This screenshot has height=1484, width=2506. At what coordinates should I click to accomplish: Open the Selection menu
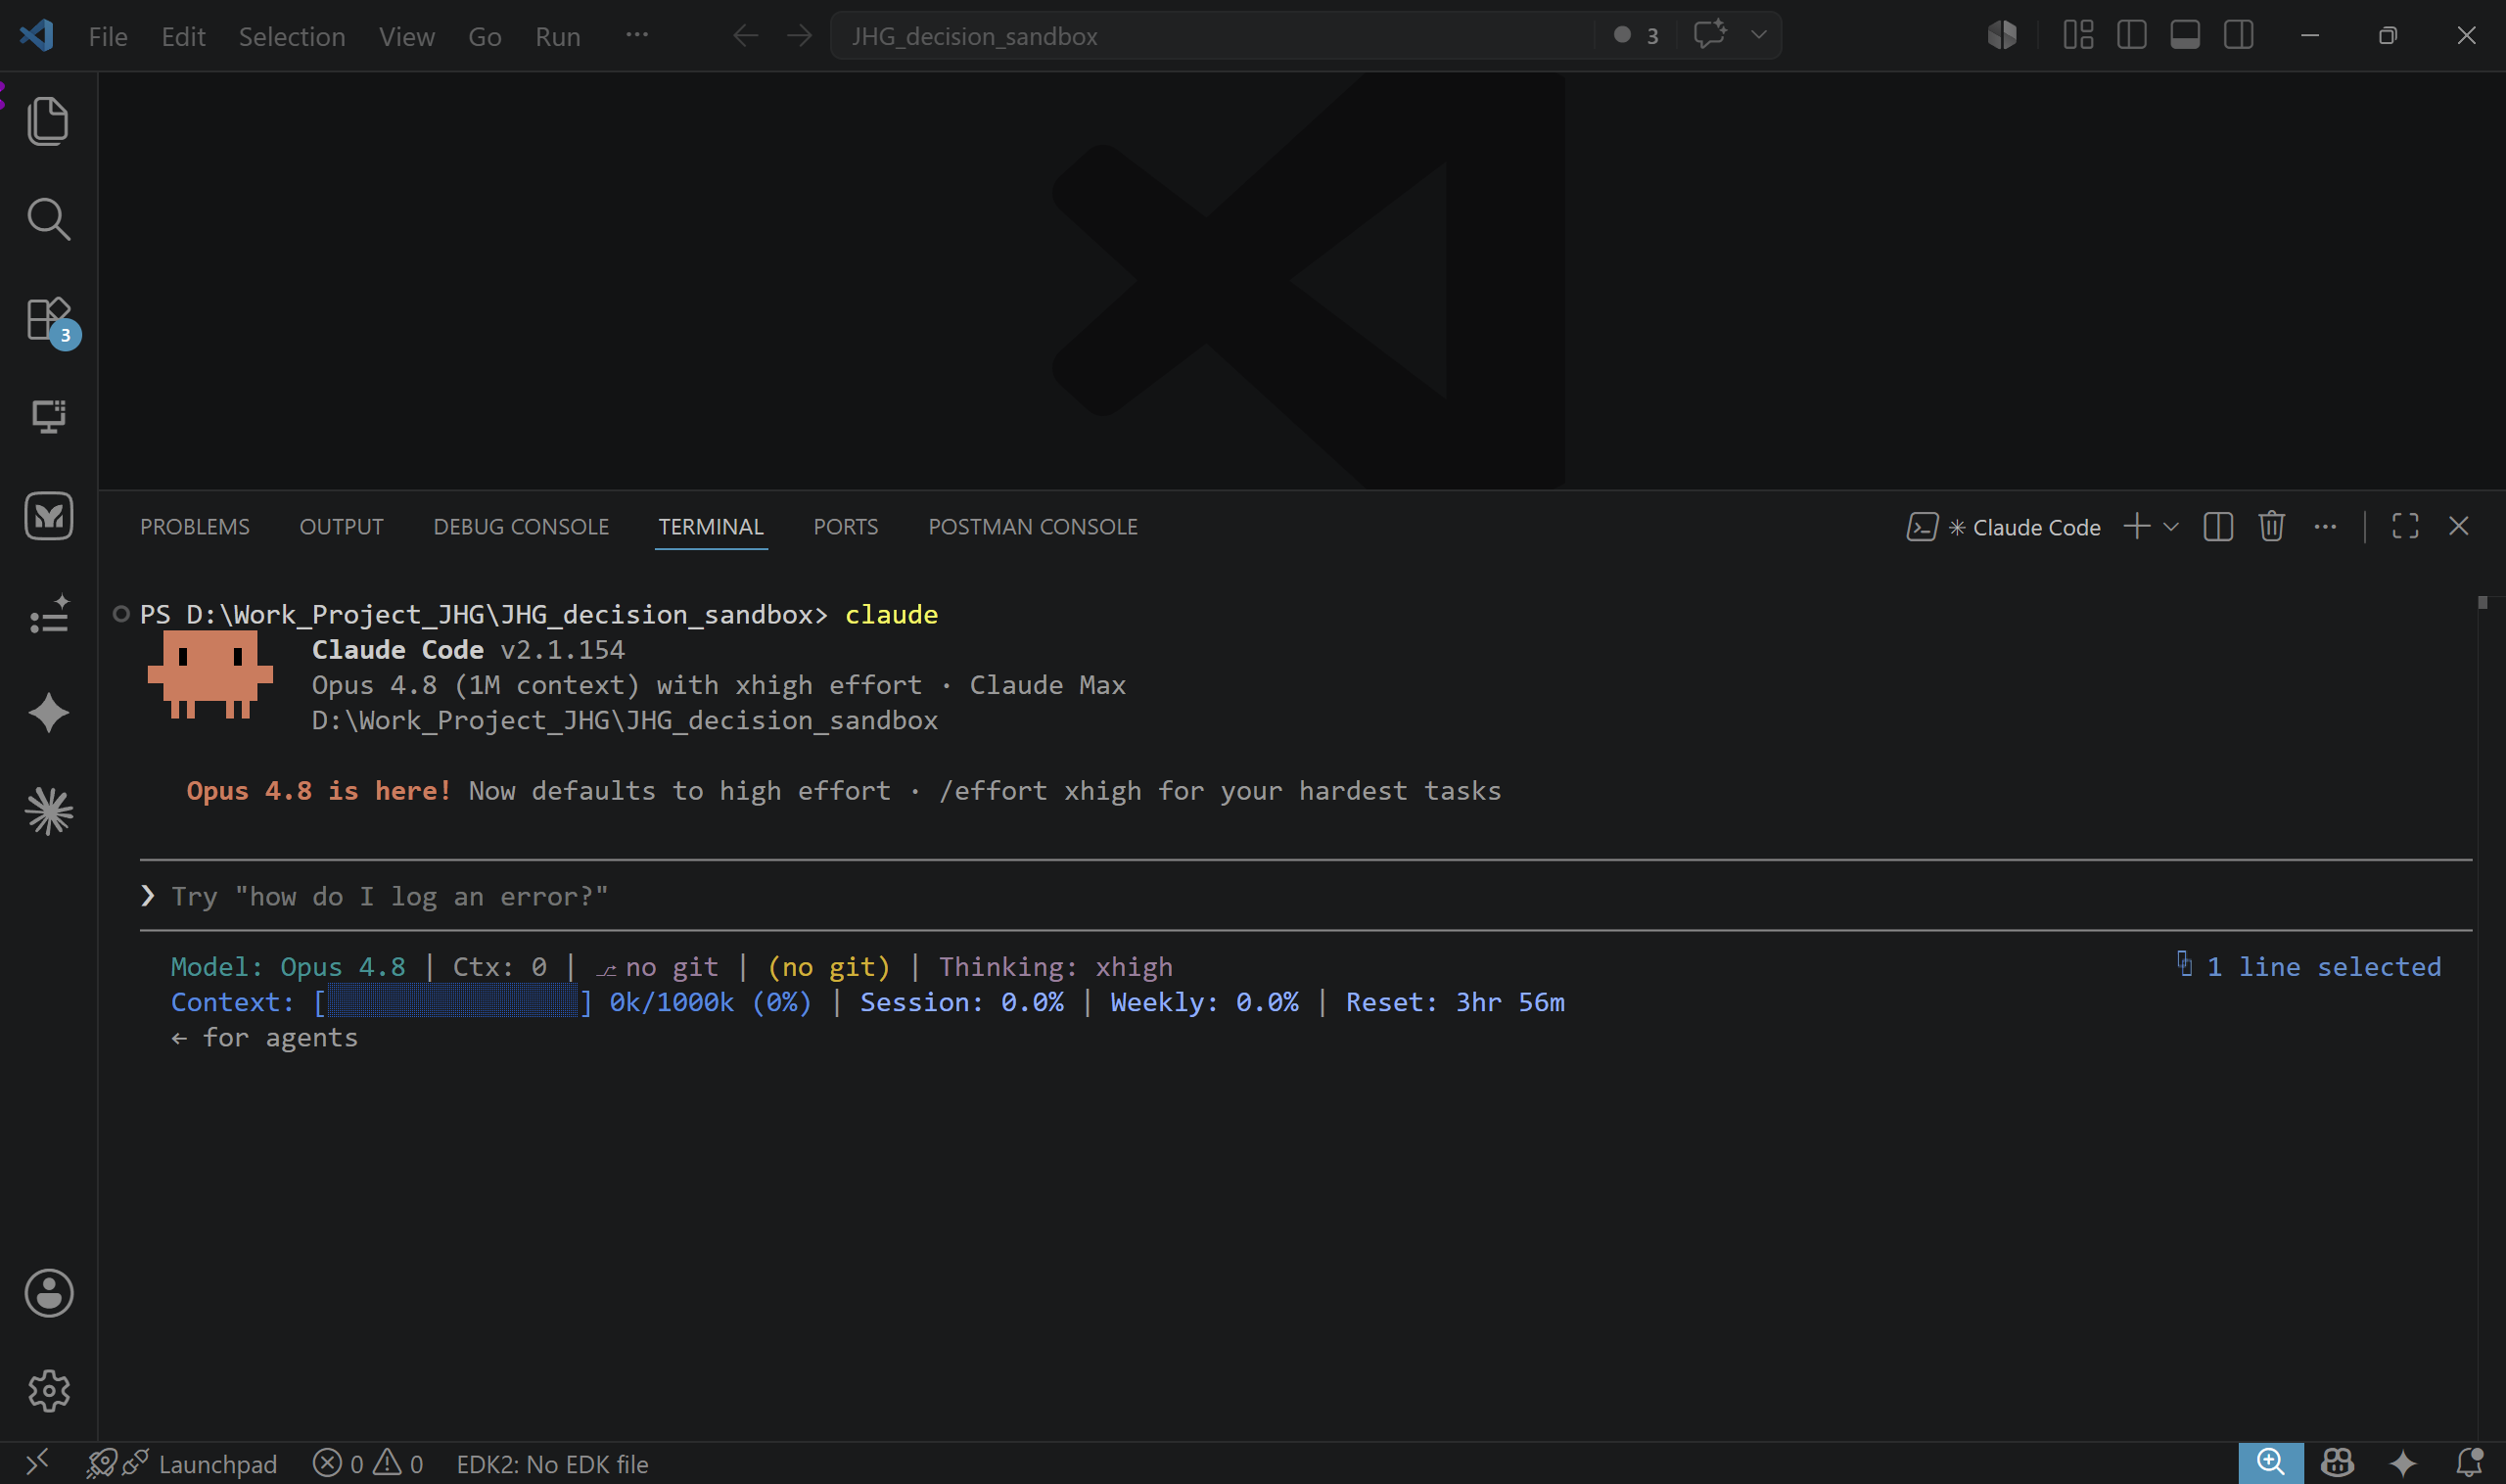(x=292, y=36)
